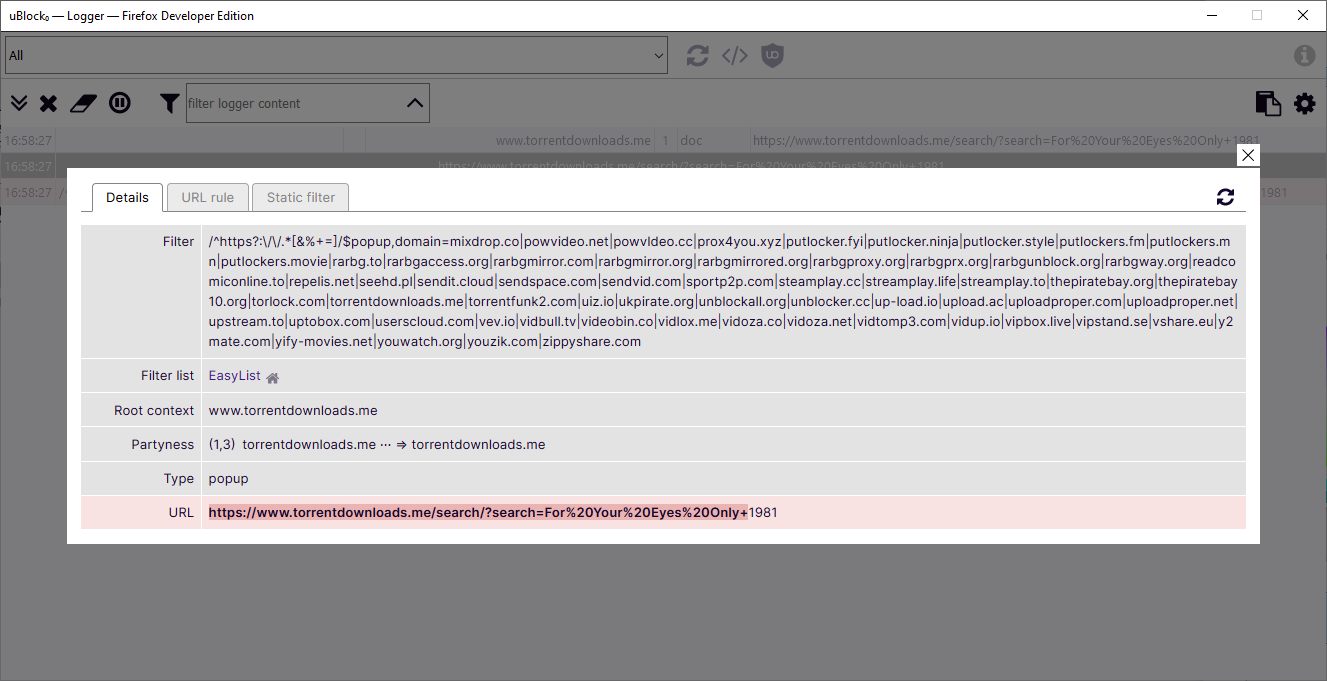Screen dimensions: 1327x681
Task: Open the uBlock popup panel shield icon
Action: click(772, 56)
